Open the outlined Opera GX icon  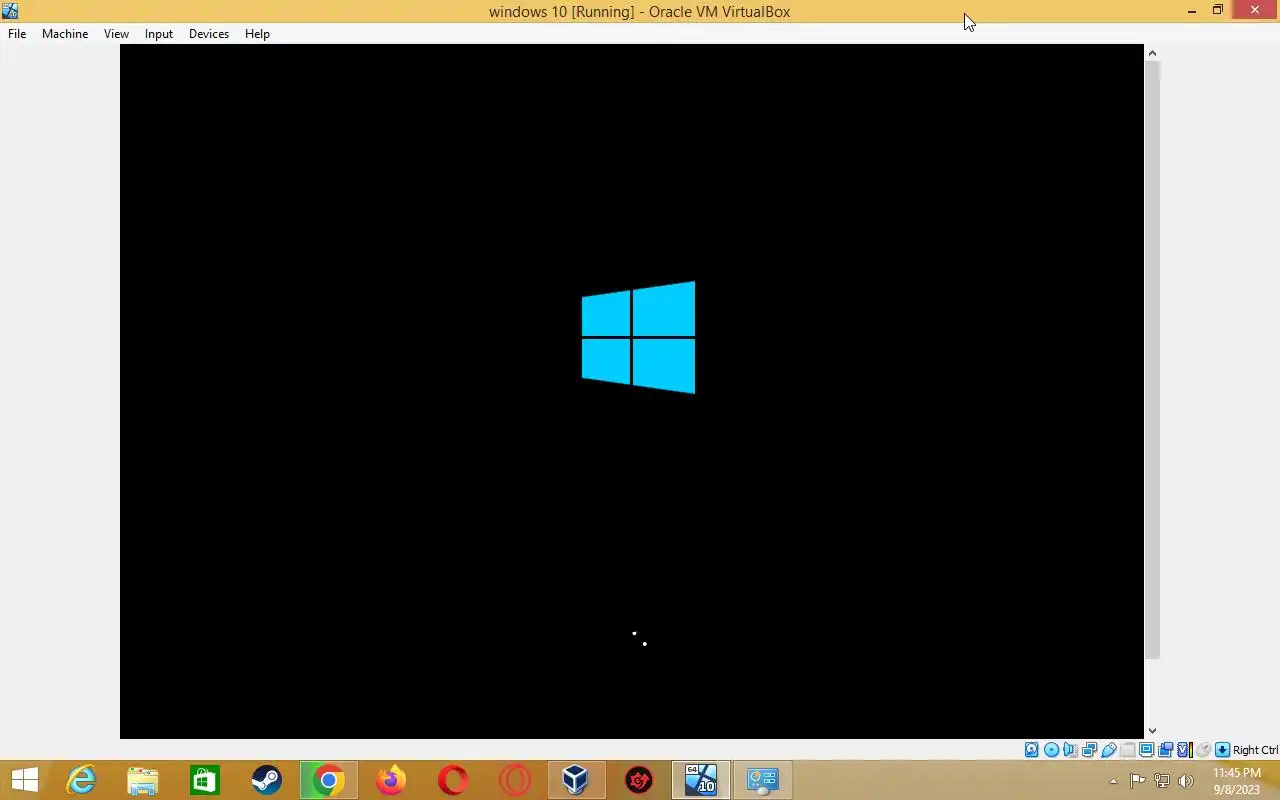click(515, 779)
